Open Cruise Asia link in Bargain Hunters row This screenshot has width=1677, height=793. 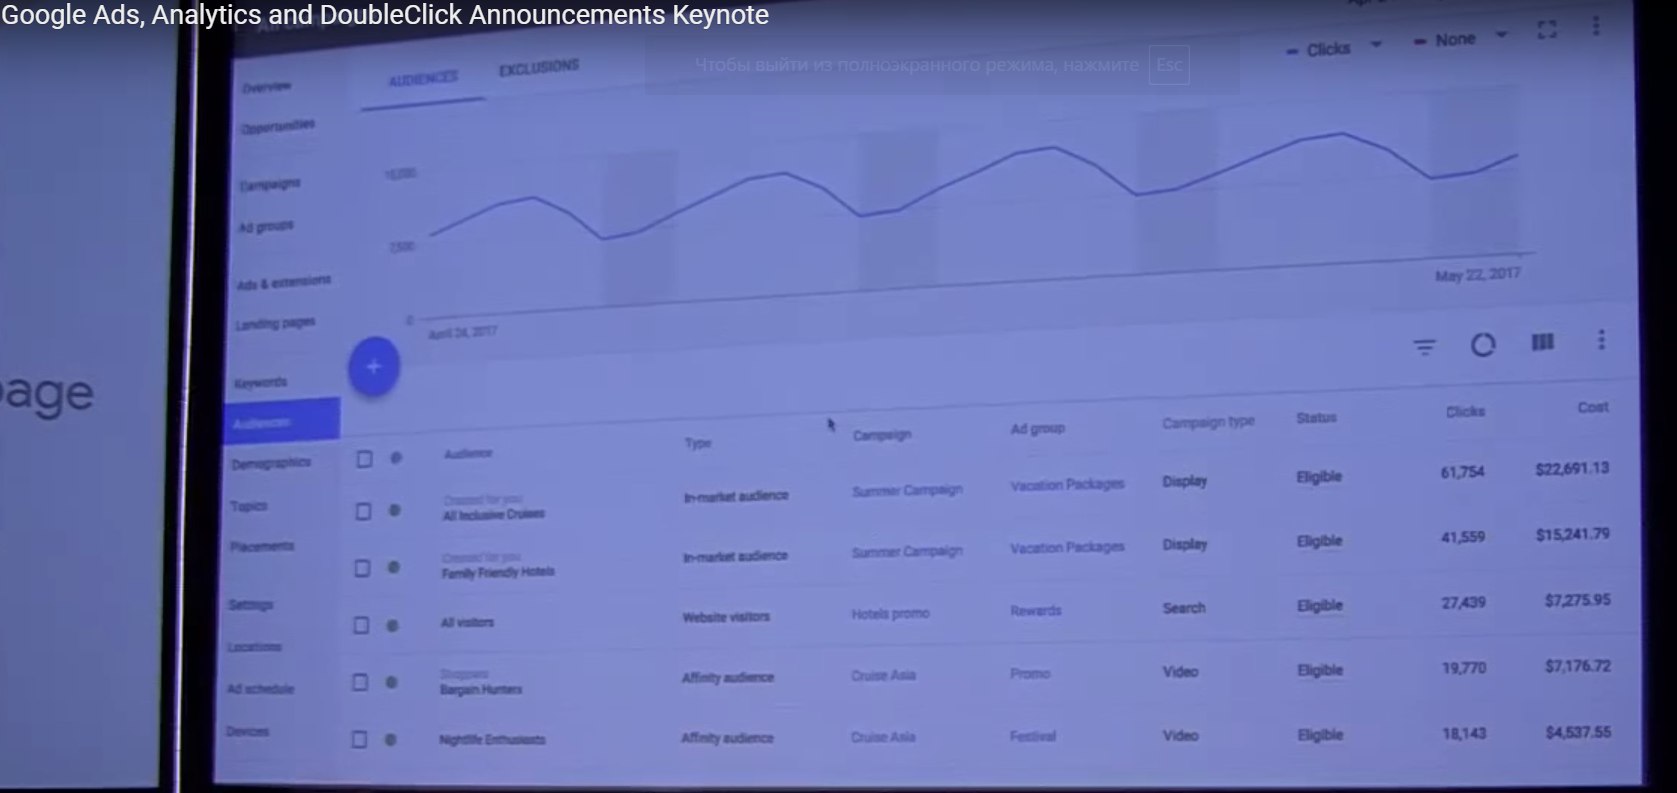click(883, 675)
